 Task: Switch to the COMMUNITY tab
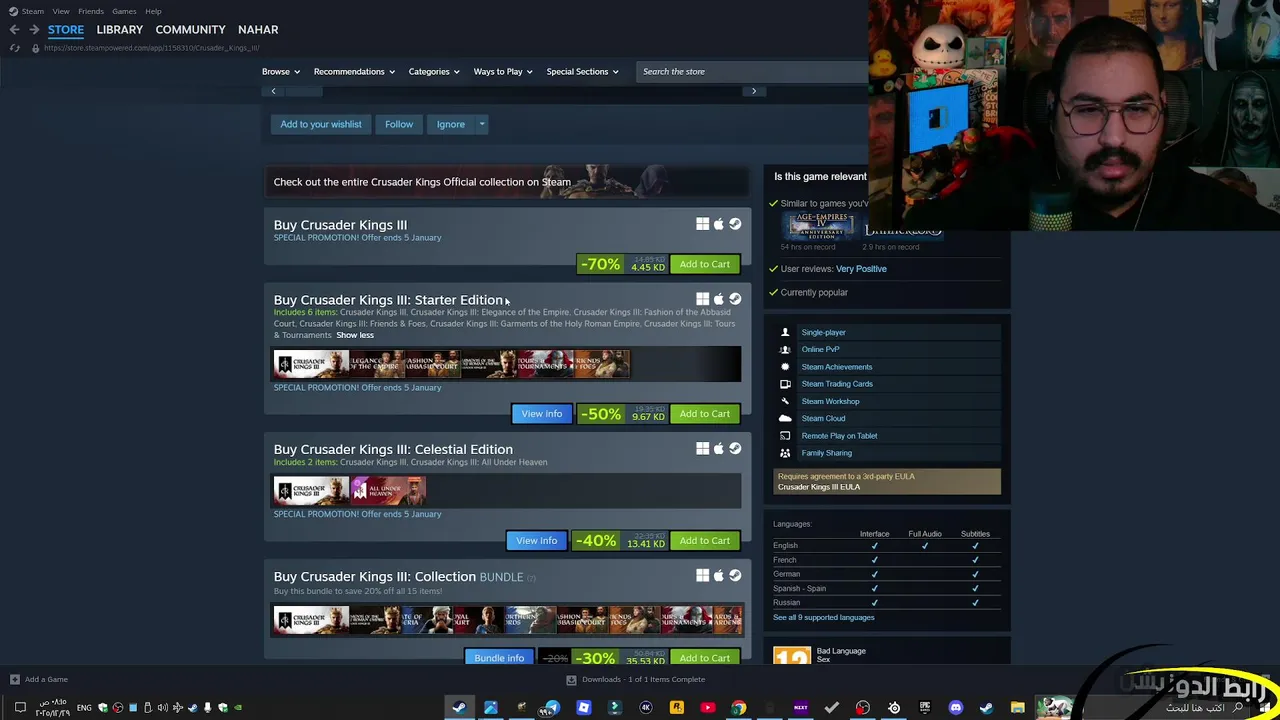click(x=190, y=30)
